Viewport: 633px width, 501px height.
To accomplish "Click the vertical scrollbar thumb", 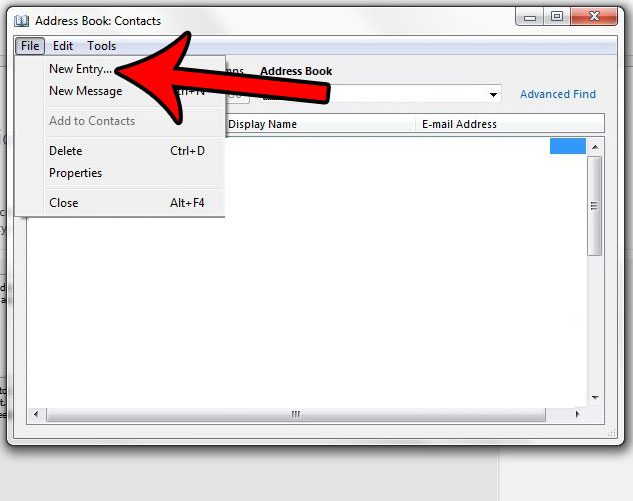I will (595, 206).
